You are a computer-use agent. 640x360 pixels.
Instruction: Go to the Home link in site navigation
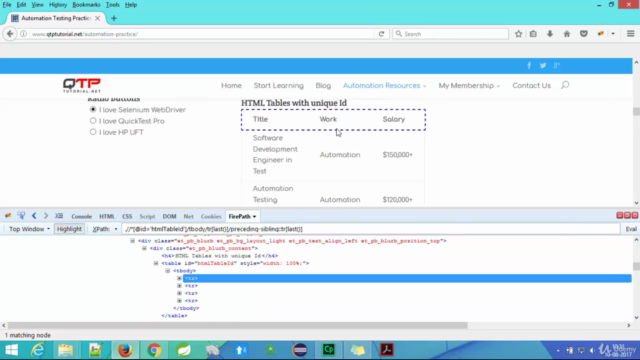pos(231,85)
